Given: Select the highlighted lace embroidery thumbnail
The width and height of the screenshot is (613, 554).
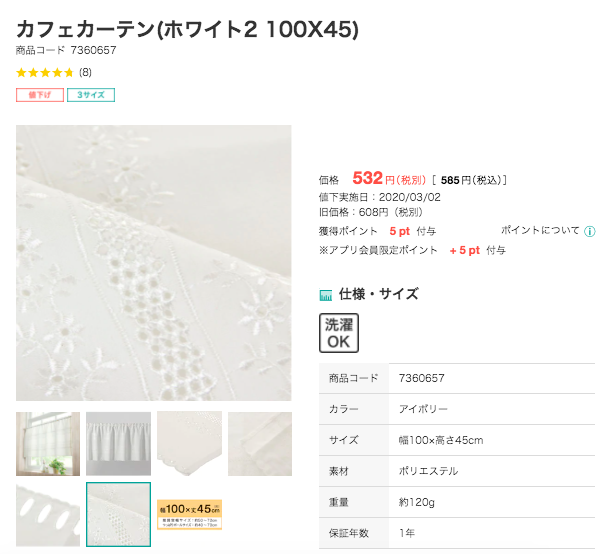Looking at the screenshot, I should pyautogui.click(x=118, y=515).
